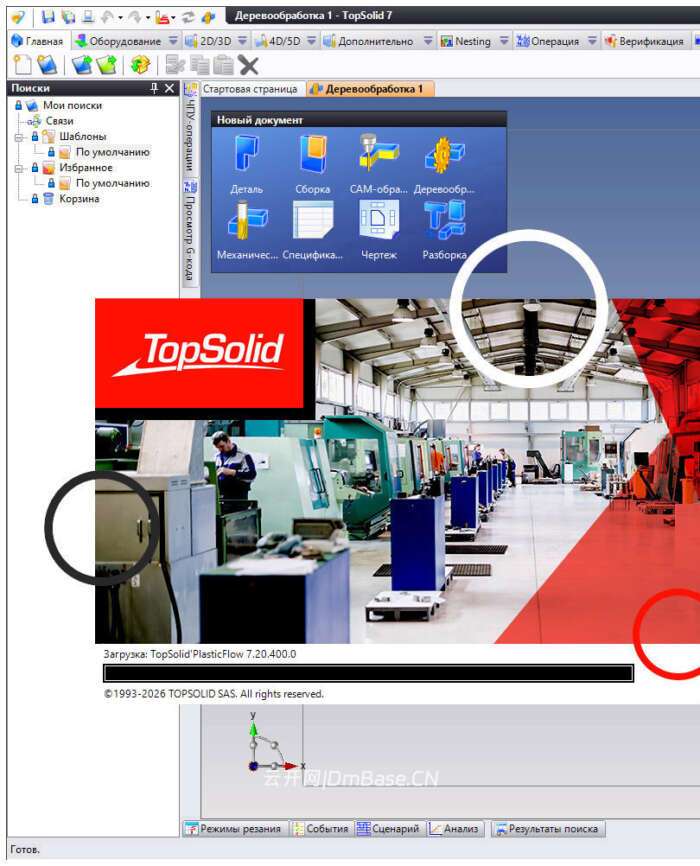
Task: Open the Nesting ribbon tab
Action: point(466,41)
